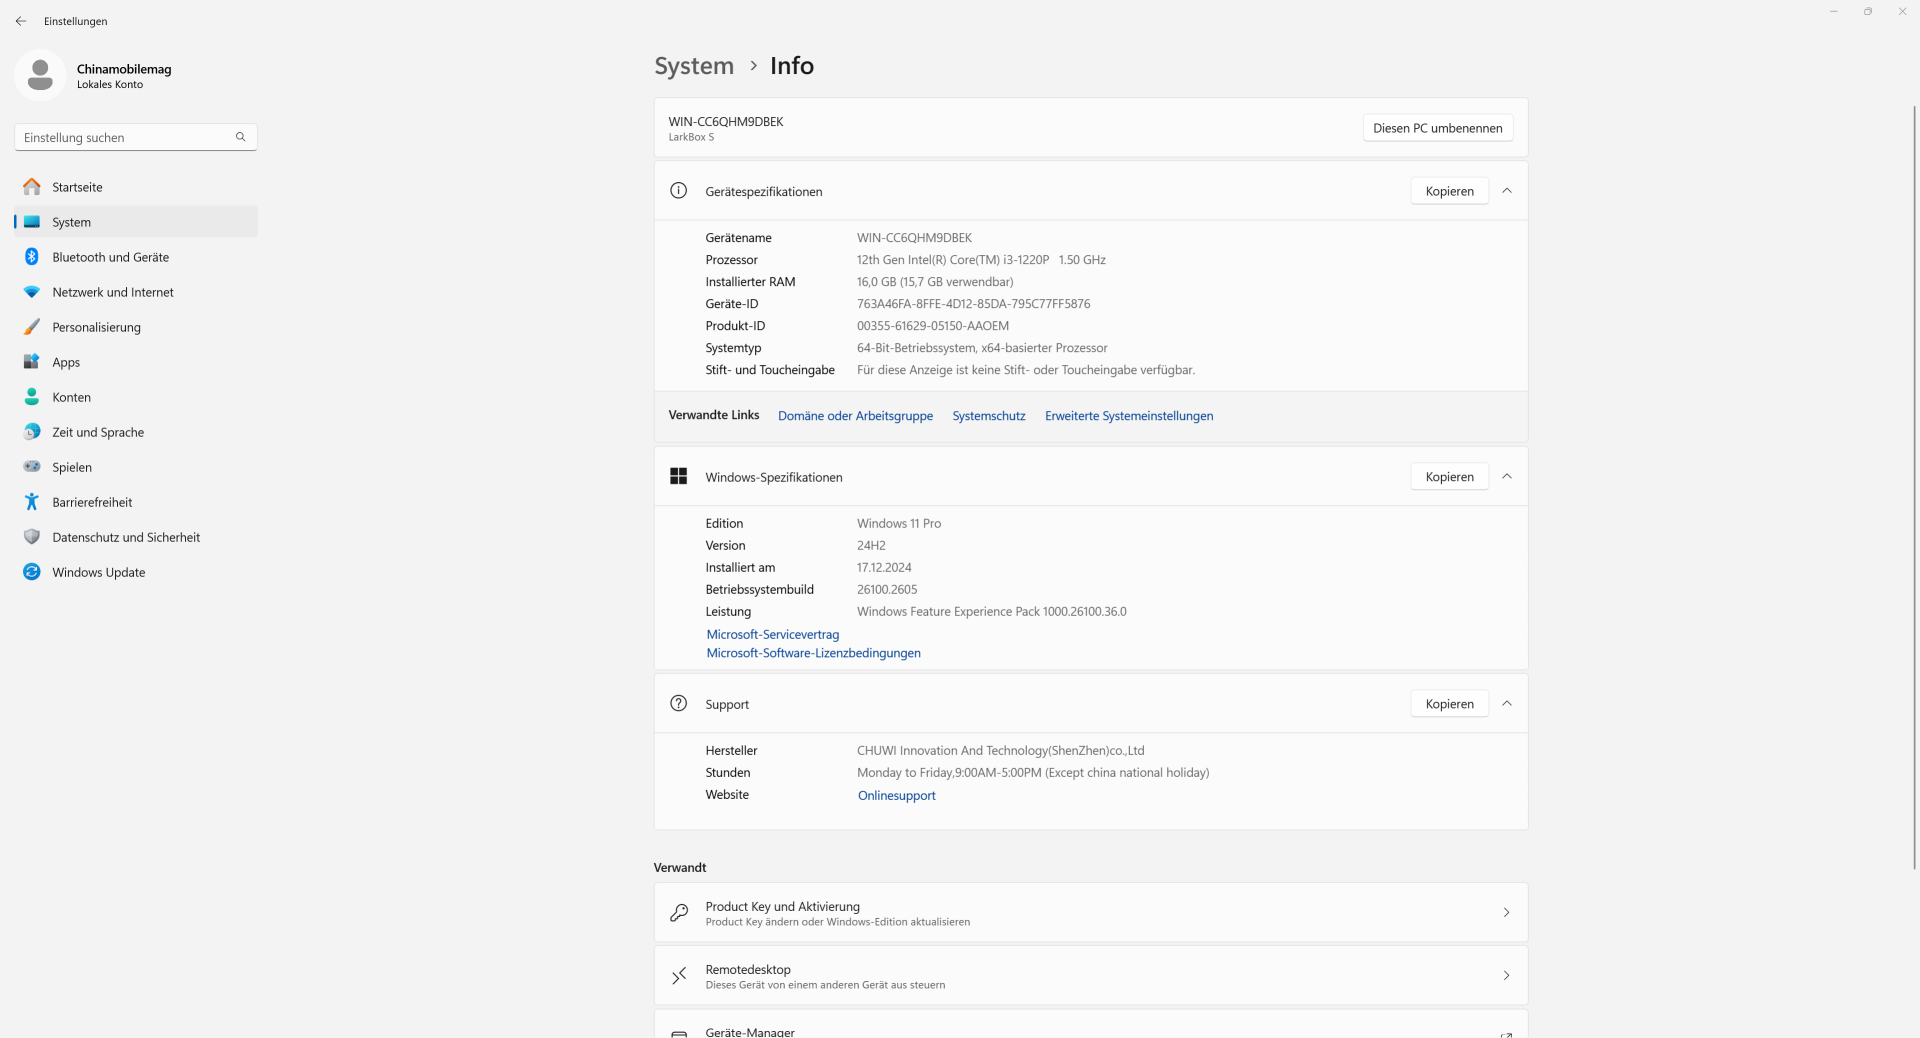This screenshot has width=1920, height=1038.
Task: Click Diesen PC umbenennen button
Action: point(1438,128)
